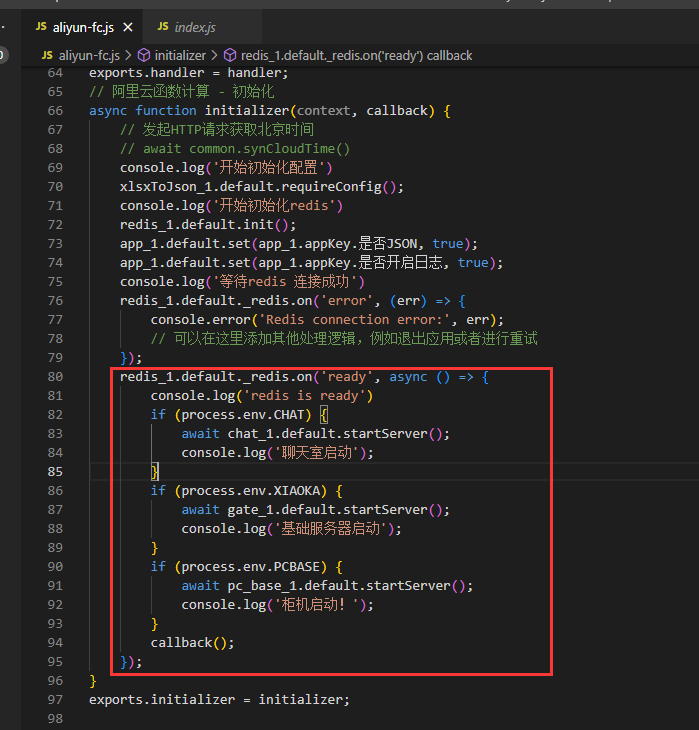Screen dimensions: 699x730
Task: Click line number 85 in gutter
Action: pos(55,472)
